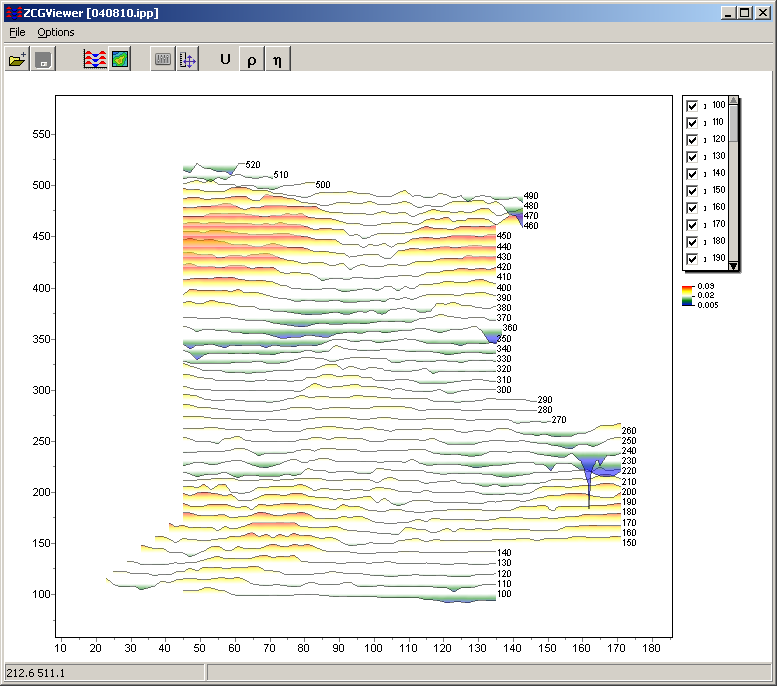
Task: Switch to wiggle profiles plot view
Action: 95,60
